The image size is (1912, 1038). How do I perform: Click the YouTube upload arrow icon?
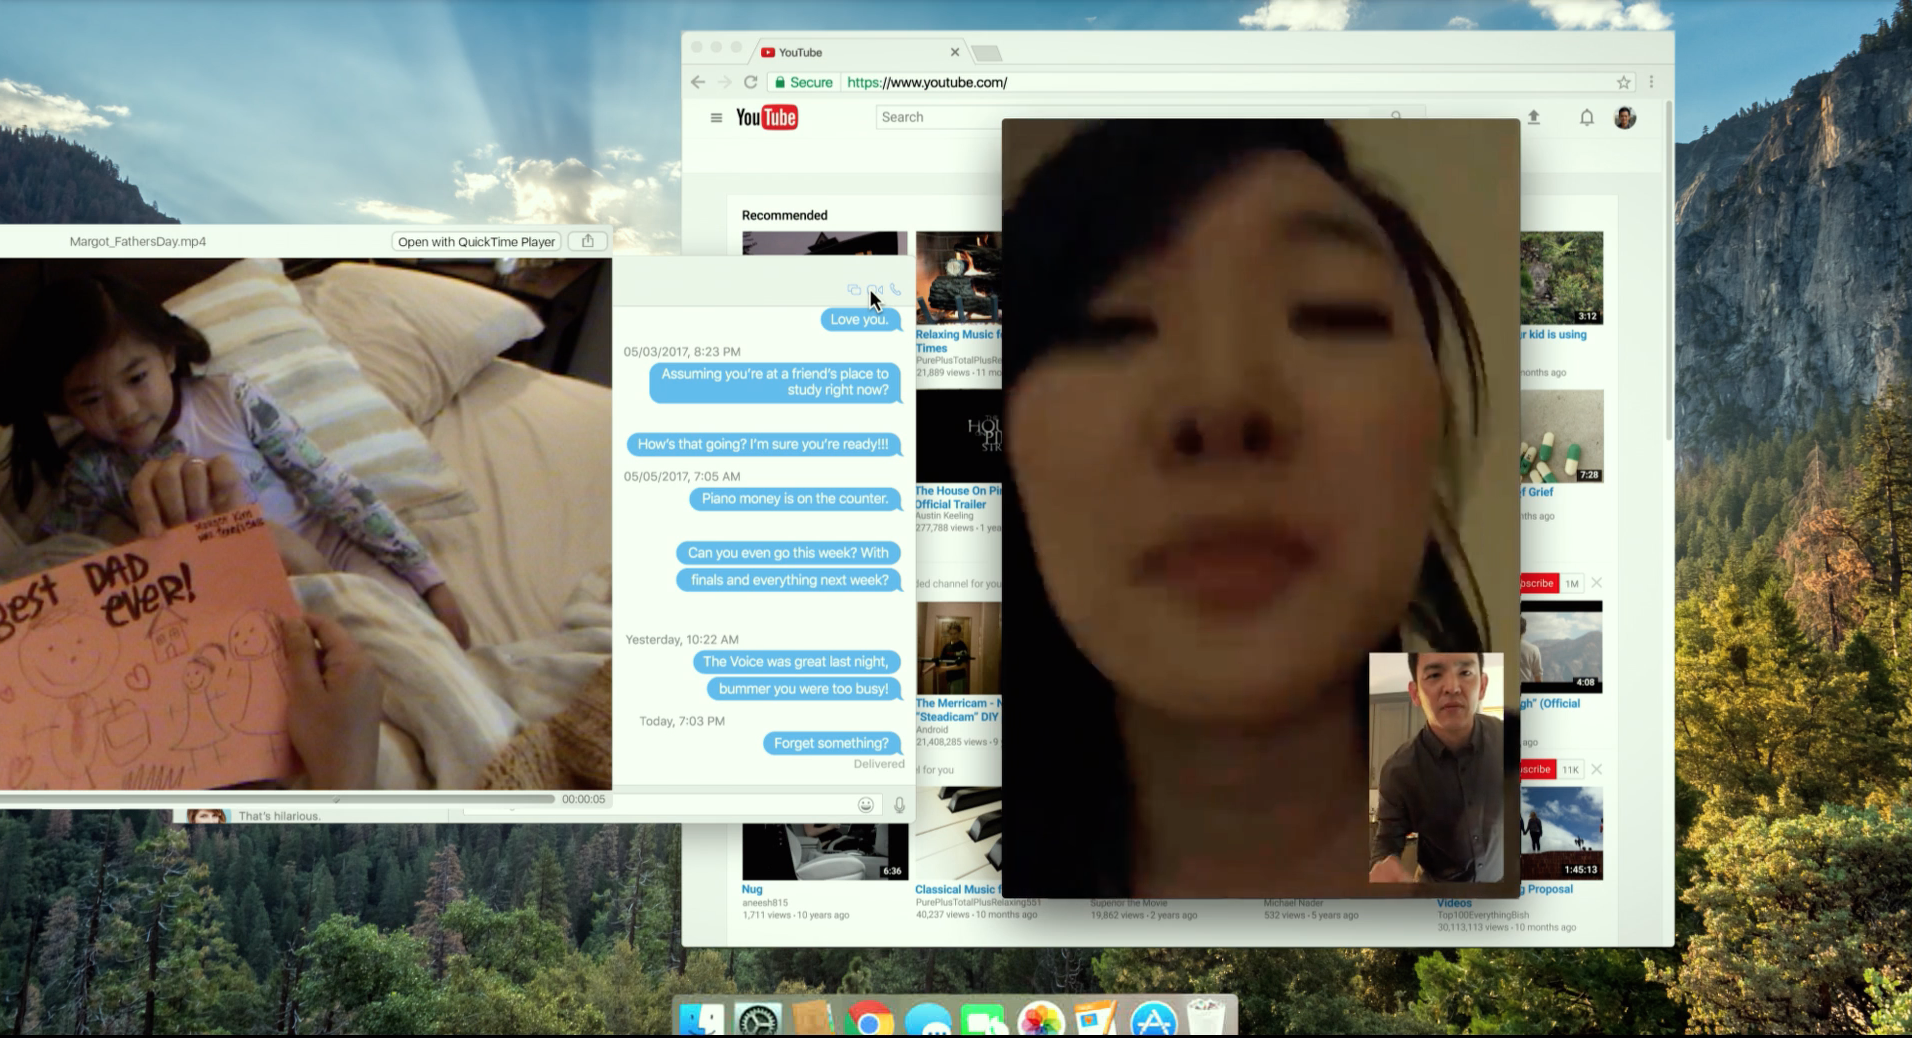pos(1533,118)
